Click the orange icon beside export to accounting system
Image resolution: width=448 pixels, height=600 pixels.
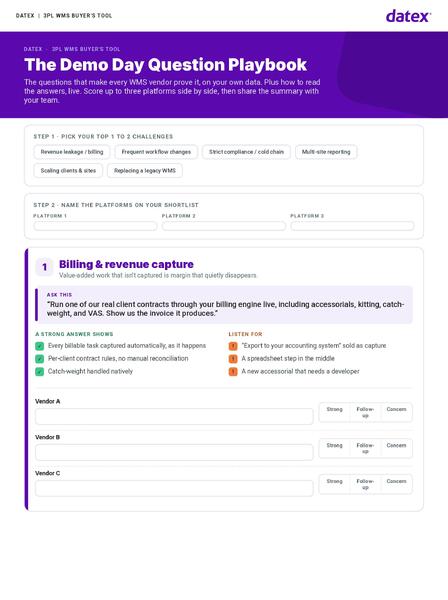(233, 346)
